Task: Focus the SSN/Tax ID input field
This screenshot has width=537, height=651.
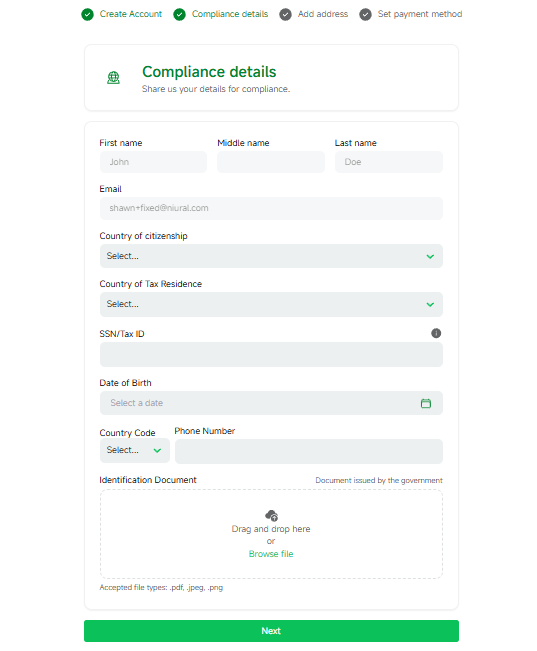Action: [271, 355]
